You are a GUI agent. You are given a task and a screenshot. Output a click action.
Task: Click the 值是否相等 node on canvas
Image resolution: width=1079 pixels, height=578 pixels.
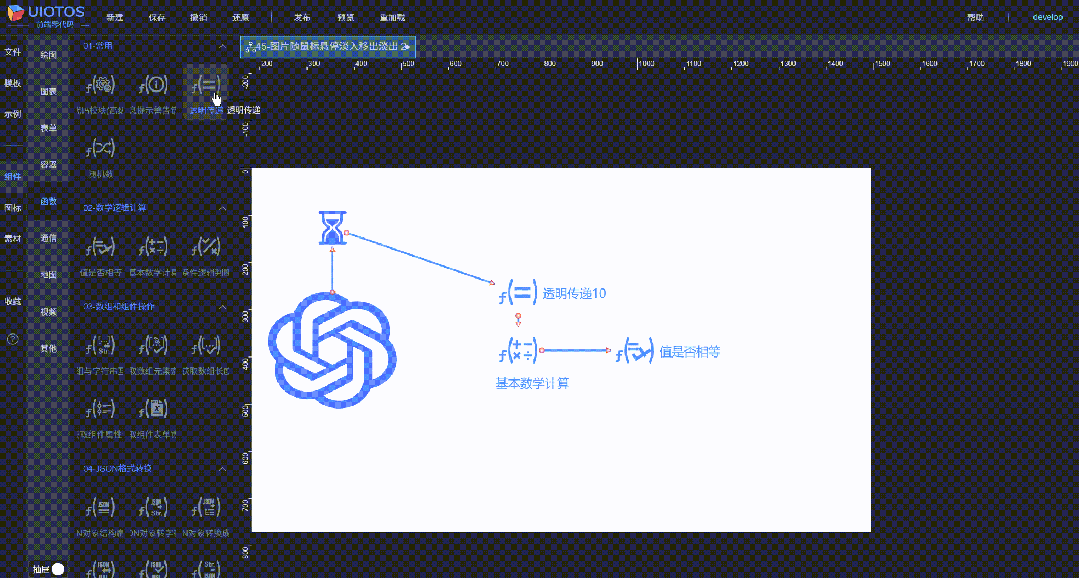tap(667, 352)
